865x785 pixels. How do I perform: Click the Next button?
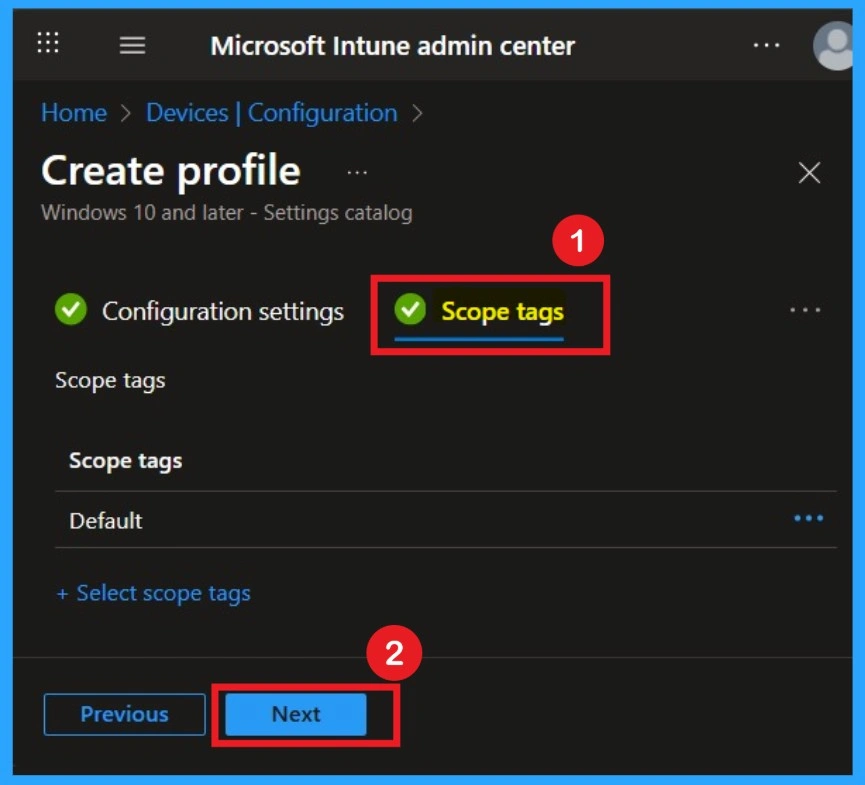pyautogui.click(x=296, y=714)
